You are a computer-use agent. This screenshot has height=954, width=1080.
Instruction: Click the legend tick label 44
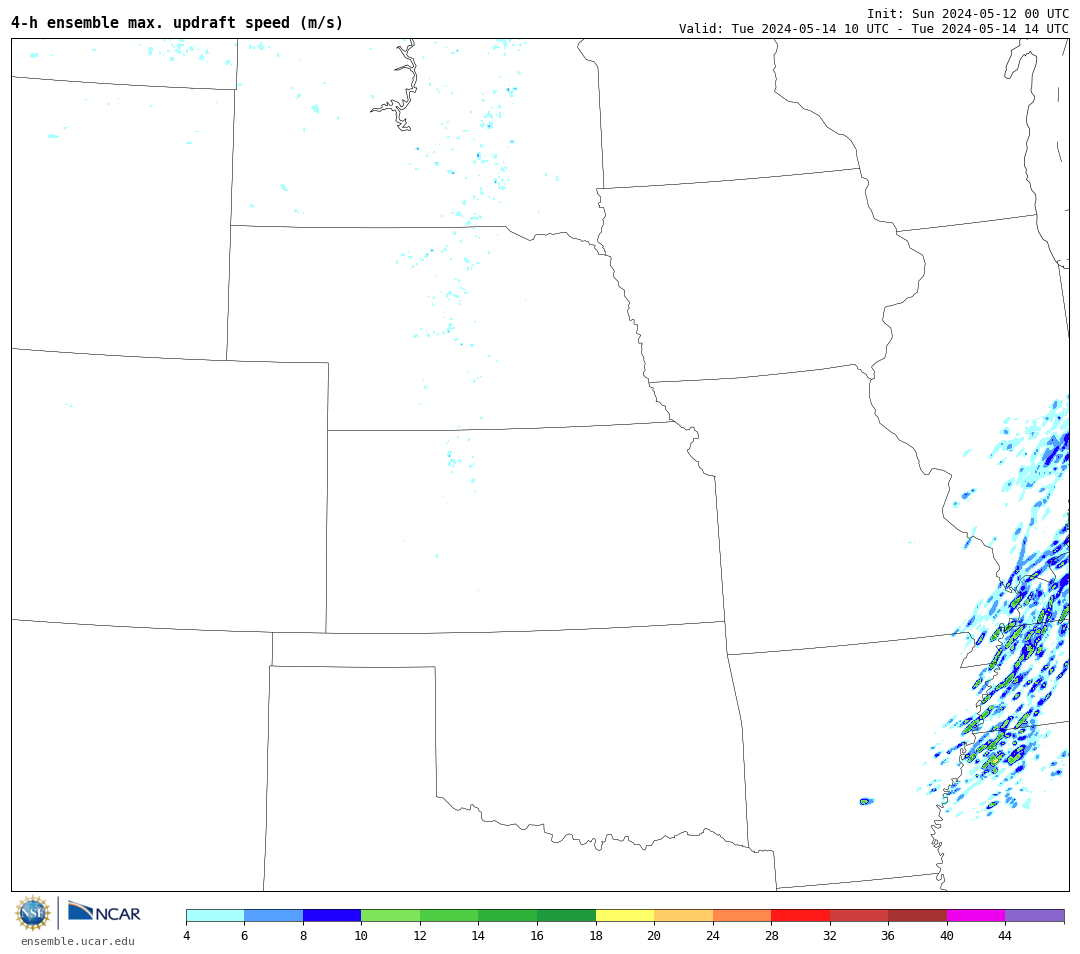(1005, 935)
